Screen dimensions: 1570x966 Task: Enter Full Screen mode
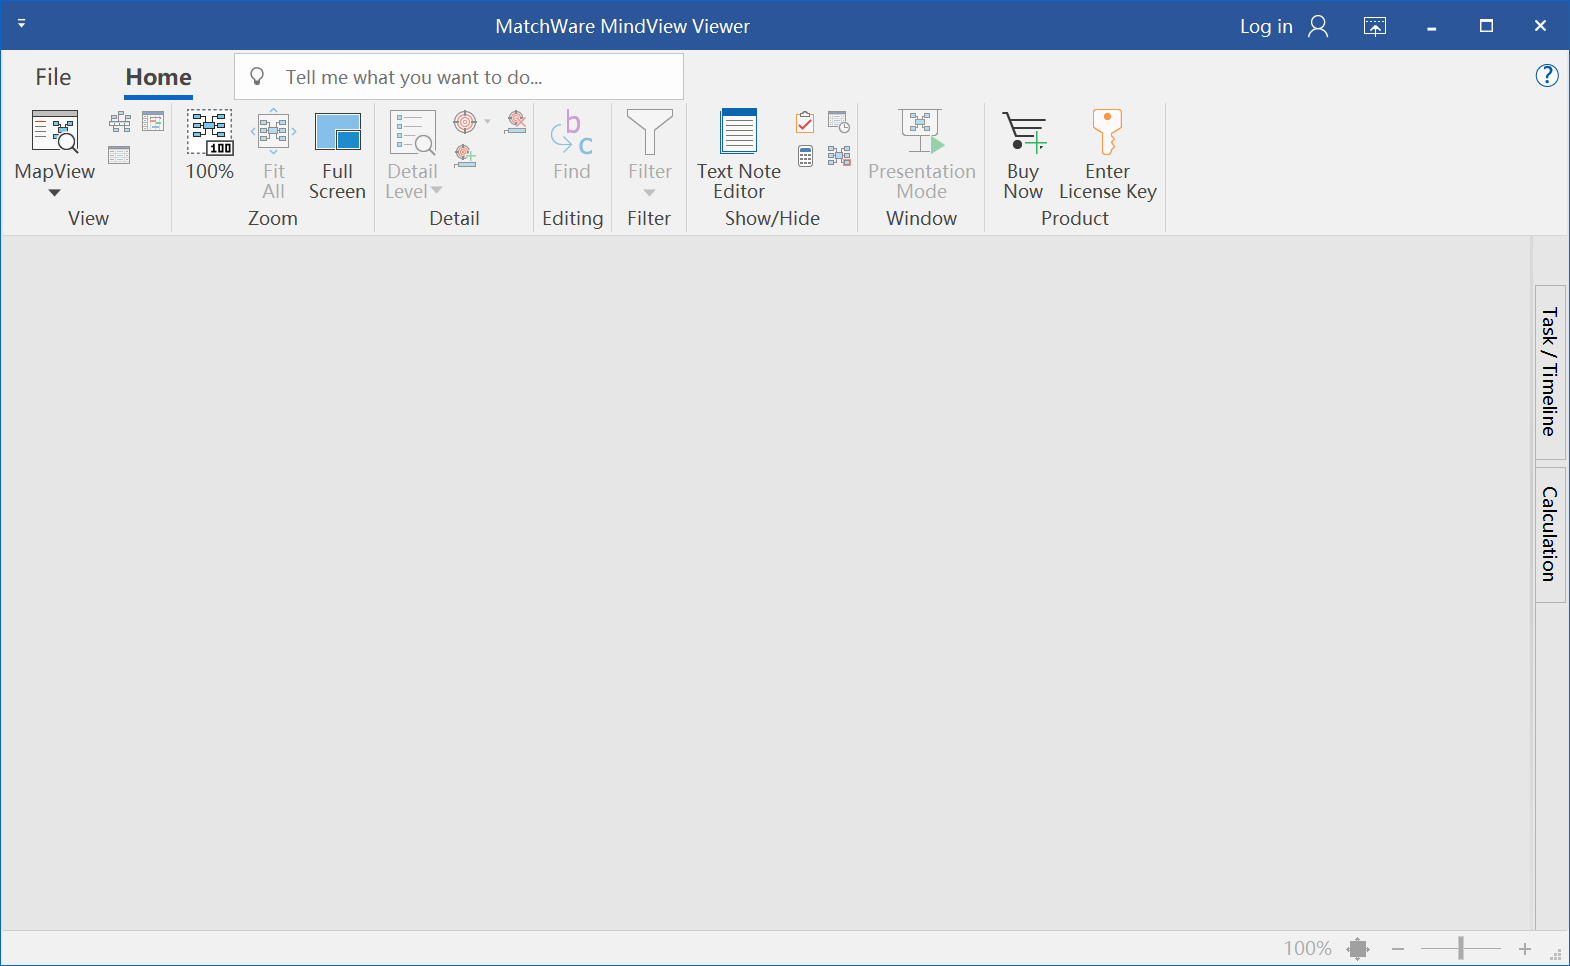click(x=337, y=154)
